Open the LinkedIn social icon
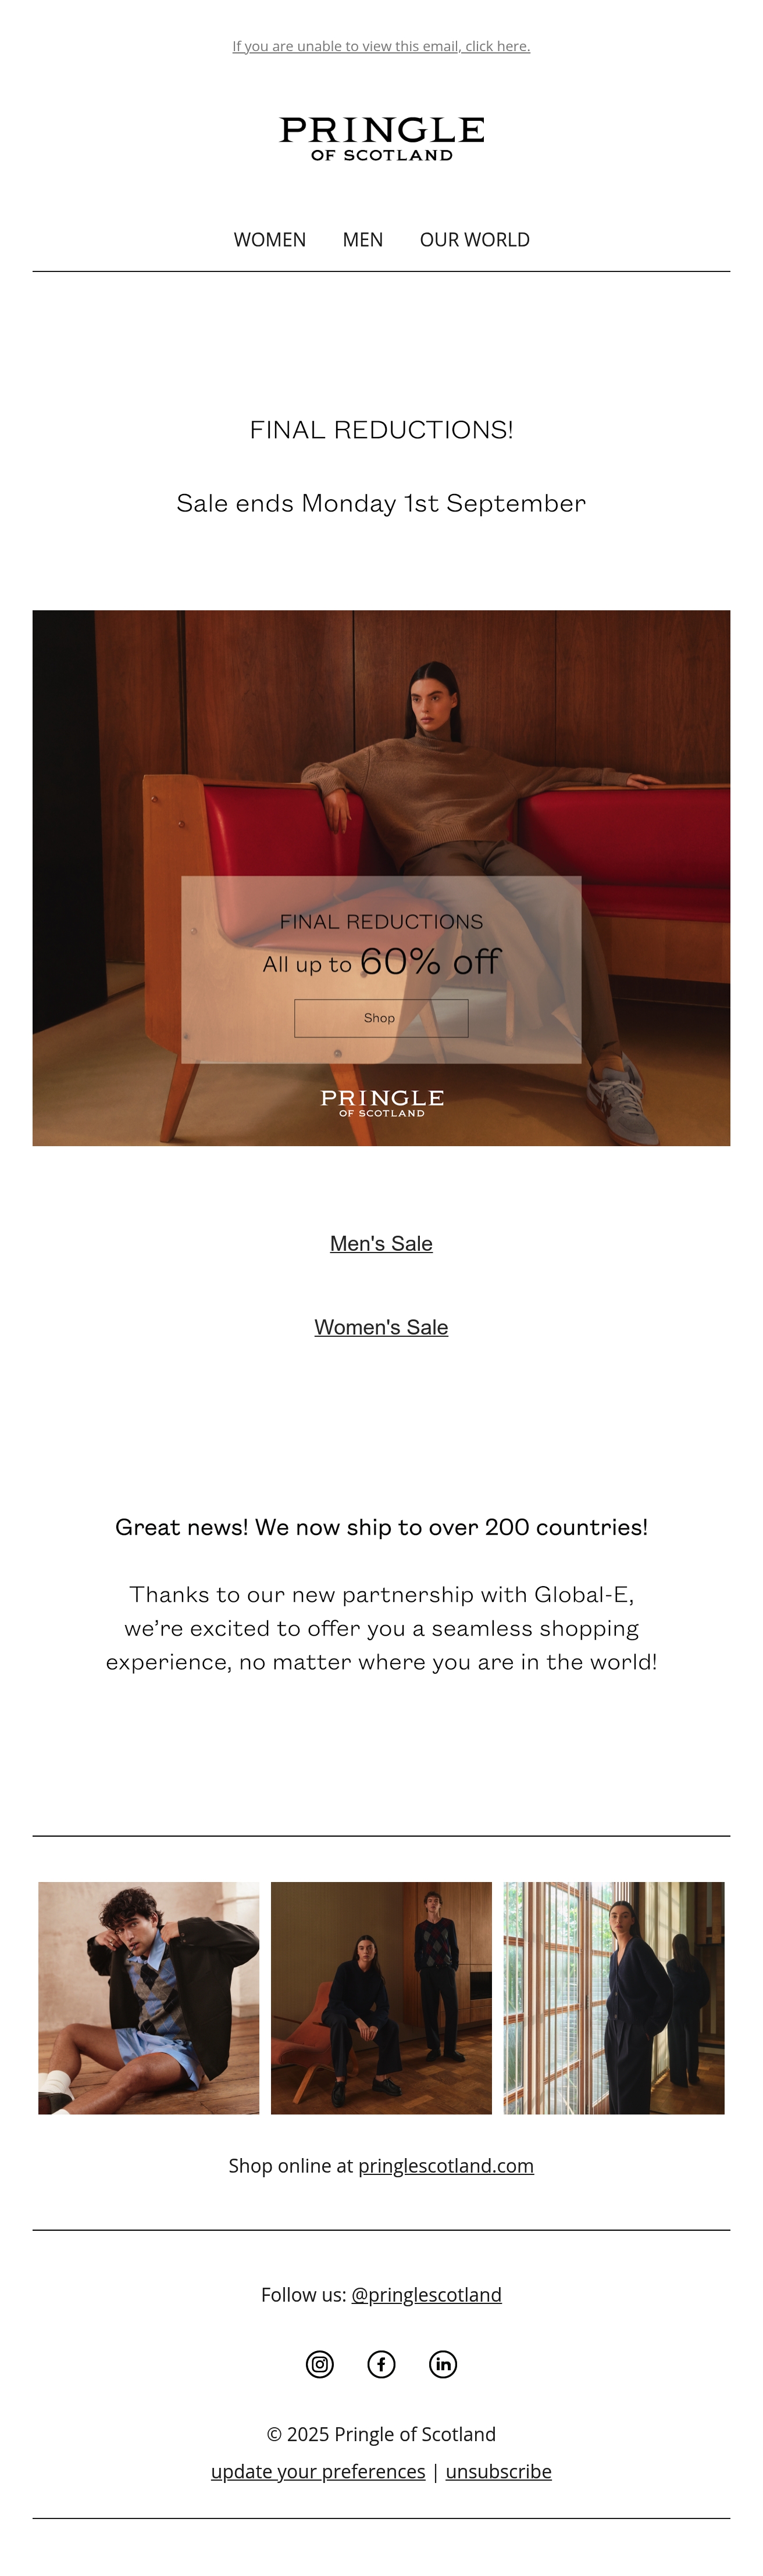763x2576 pixels. pos(443,2364)
